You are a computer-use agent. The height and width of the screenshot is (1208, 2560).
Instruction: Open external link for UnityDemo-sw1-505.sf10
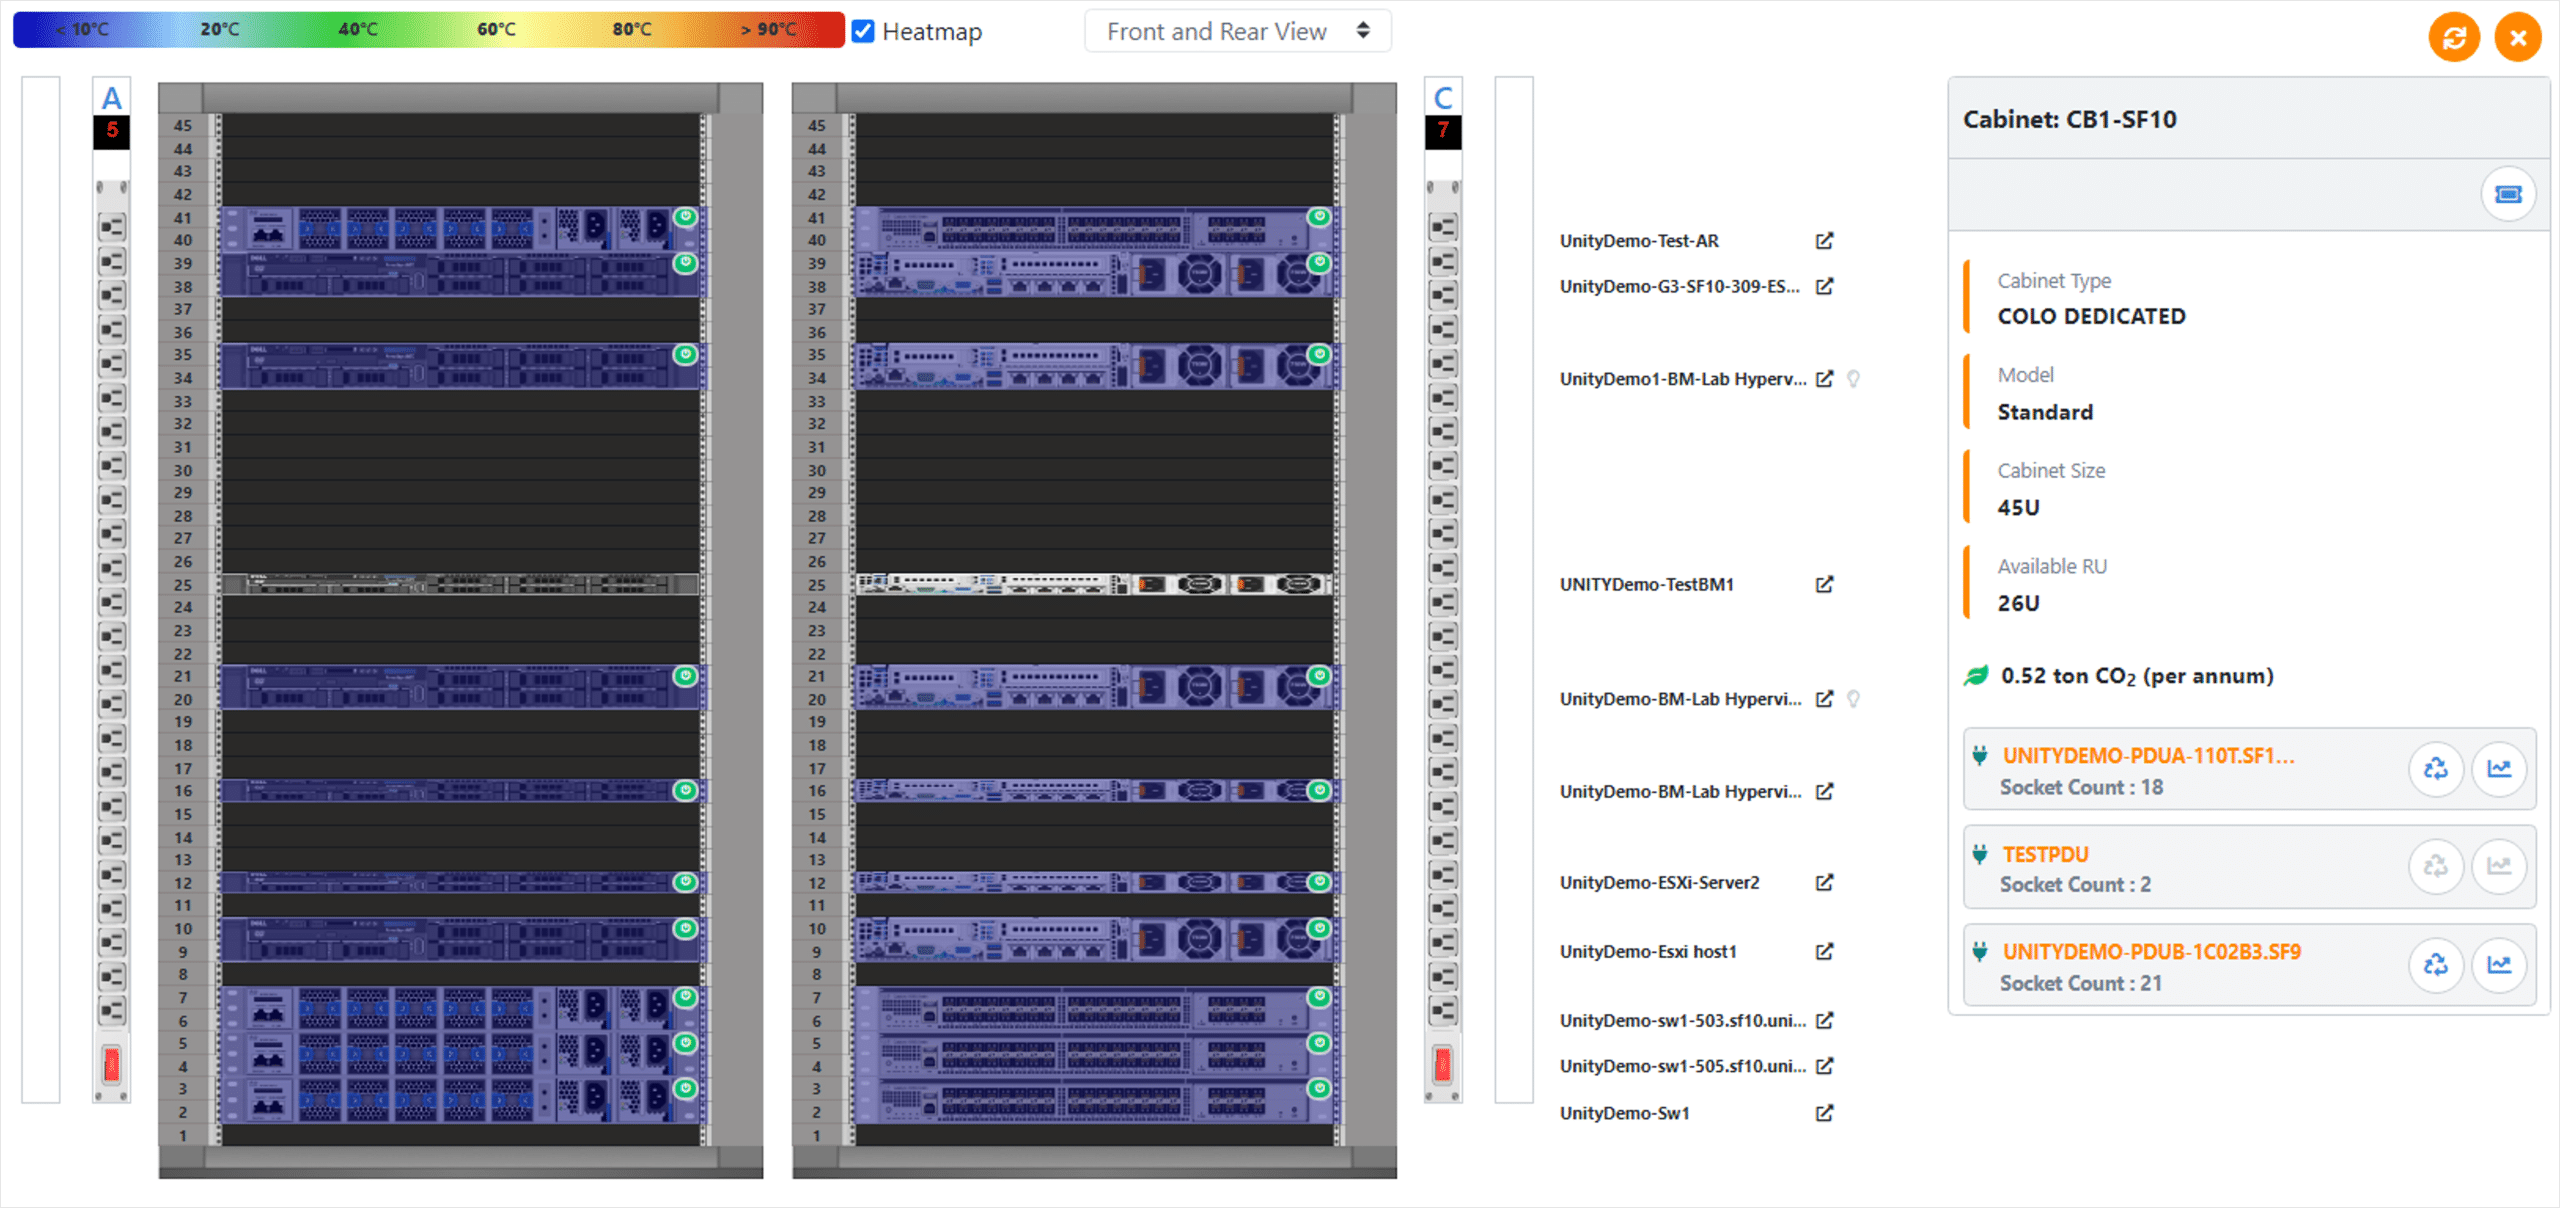point(1825,1066)
